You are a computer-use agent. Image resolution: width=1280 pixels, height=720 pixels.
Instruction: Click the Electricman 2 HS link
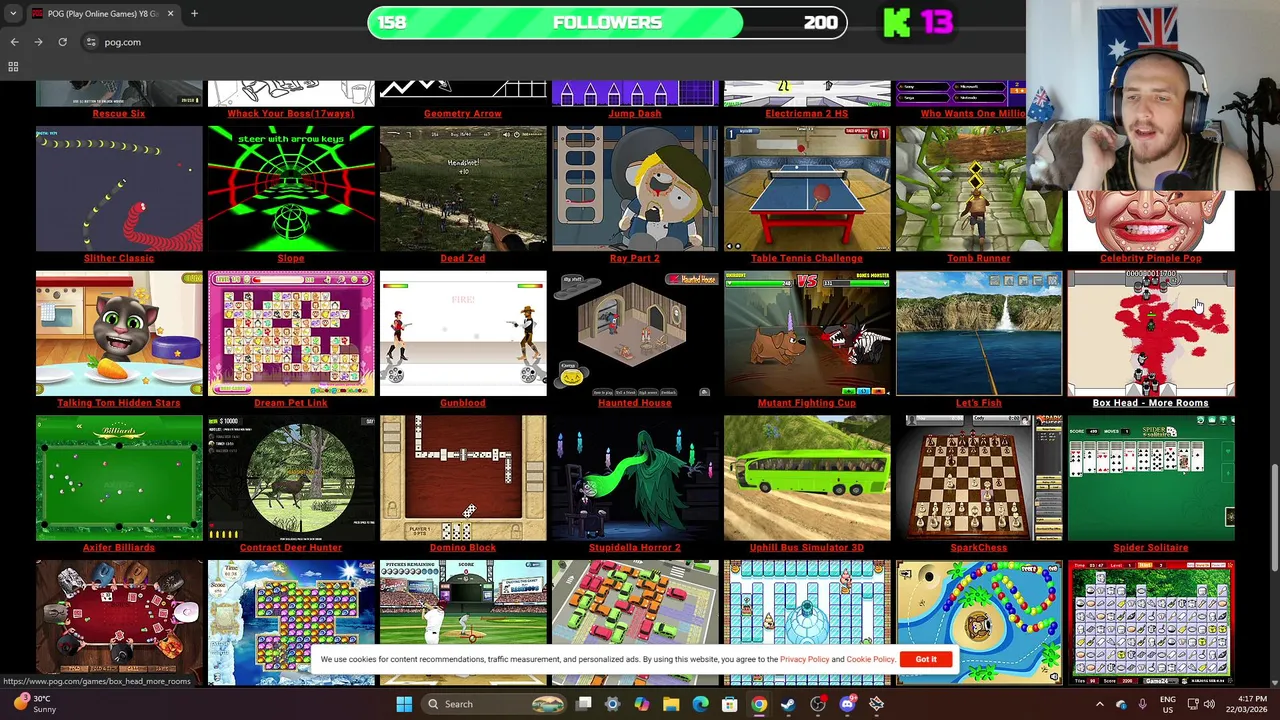[807, 113]
